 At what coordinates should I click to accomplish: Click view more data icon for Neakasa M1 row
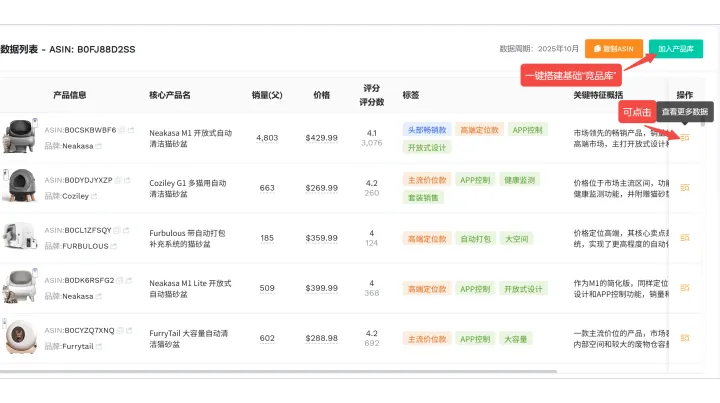[685, 137]
